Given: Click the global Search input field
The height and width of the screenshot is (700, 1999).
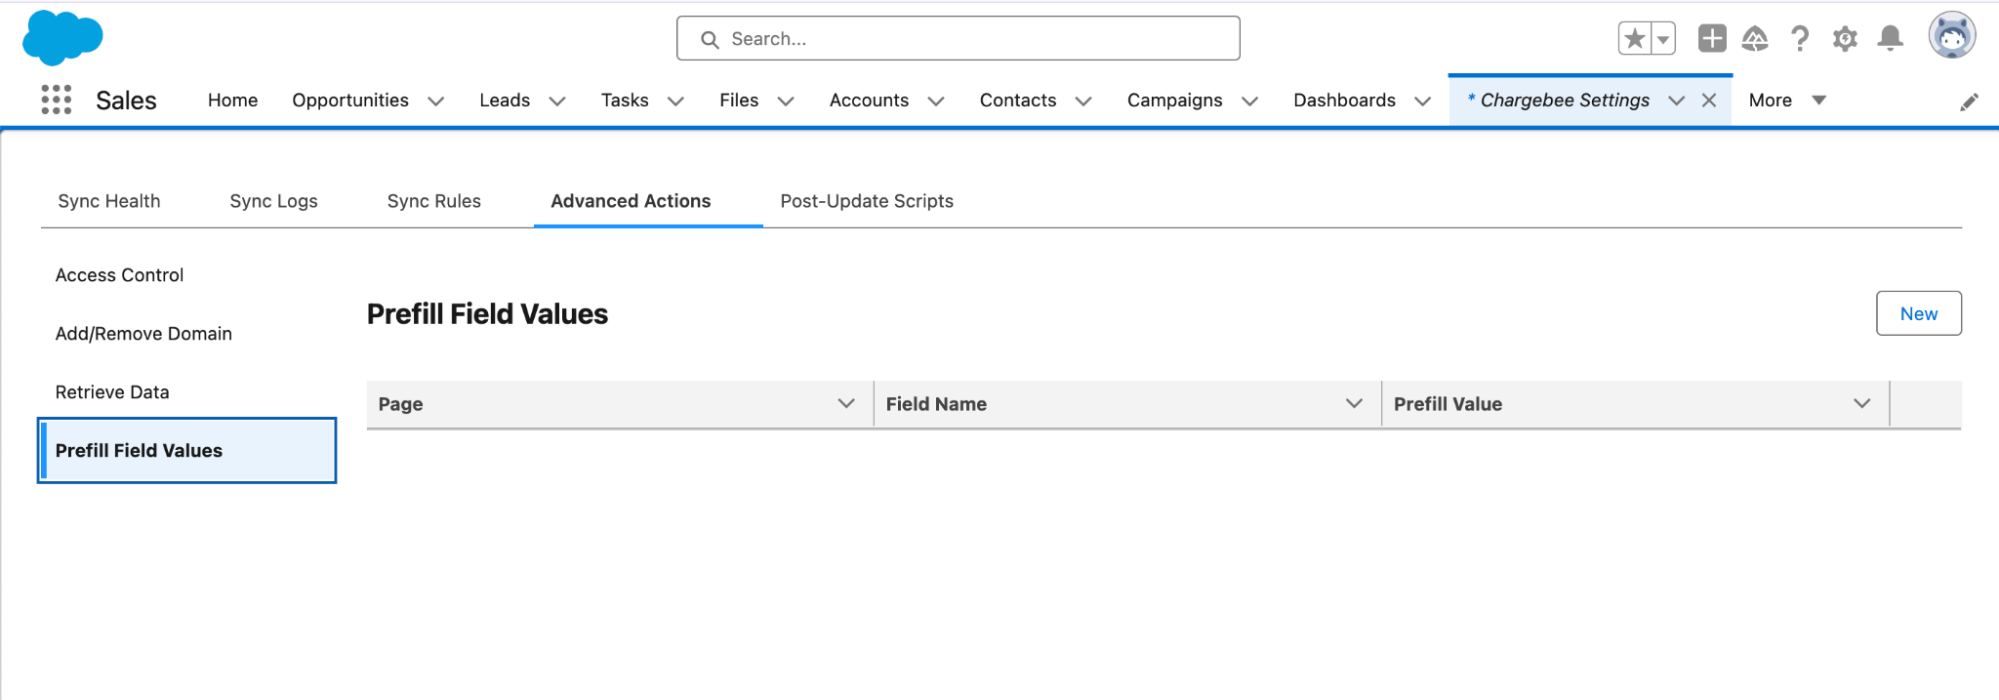Looking at the screenshot, I should pos(958,39).
